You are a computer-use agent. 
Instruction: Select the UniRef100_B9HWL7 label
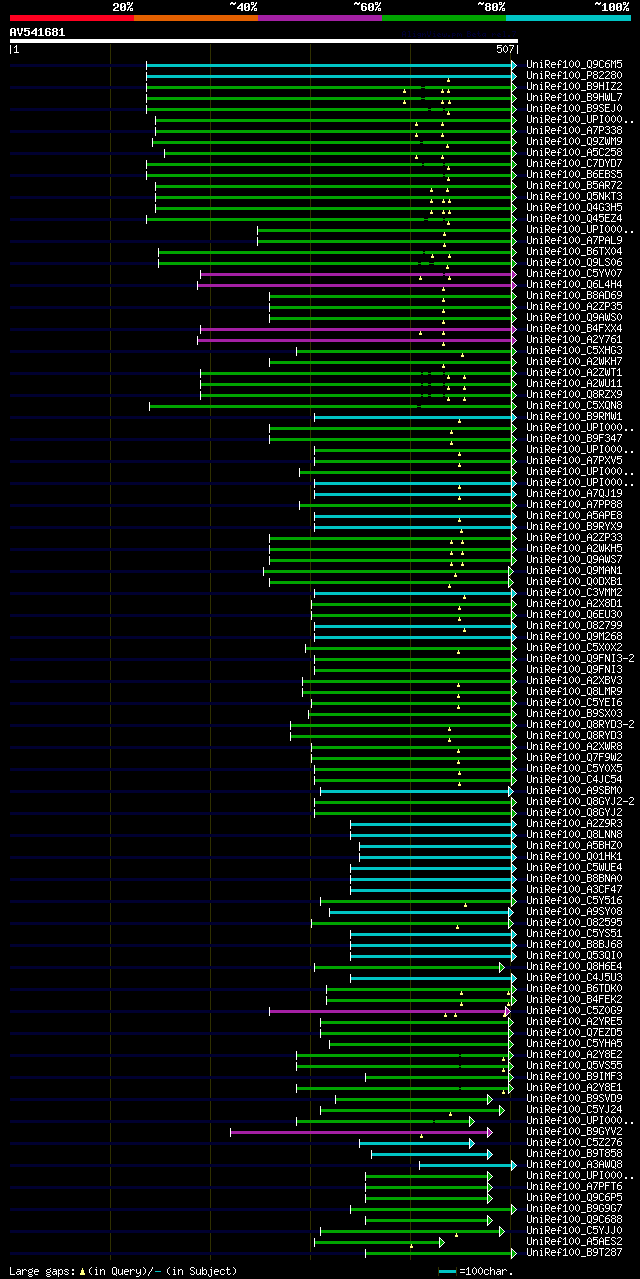point(574,98)
